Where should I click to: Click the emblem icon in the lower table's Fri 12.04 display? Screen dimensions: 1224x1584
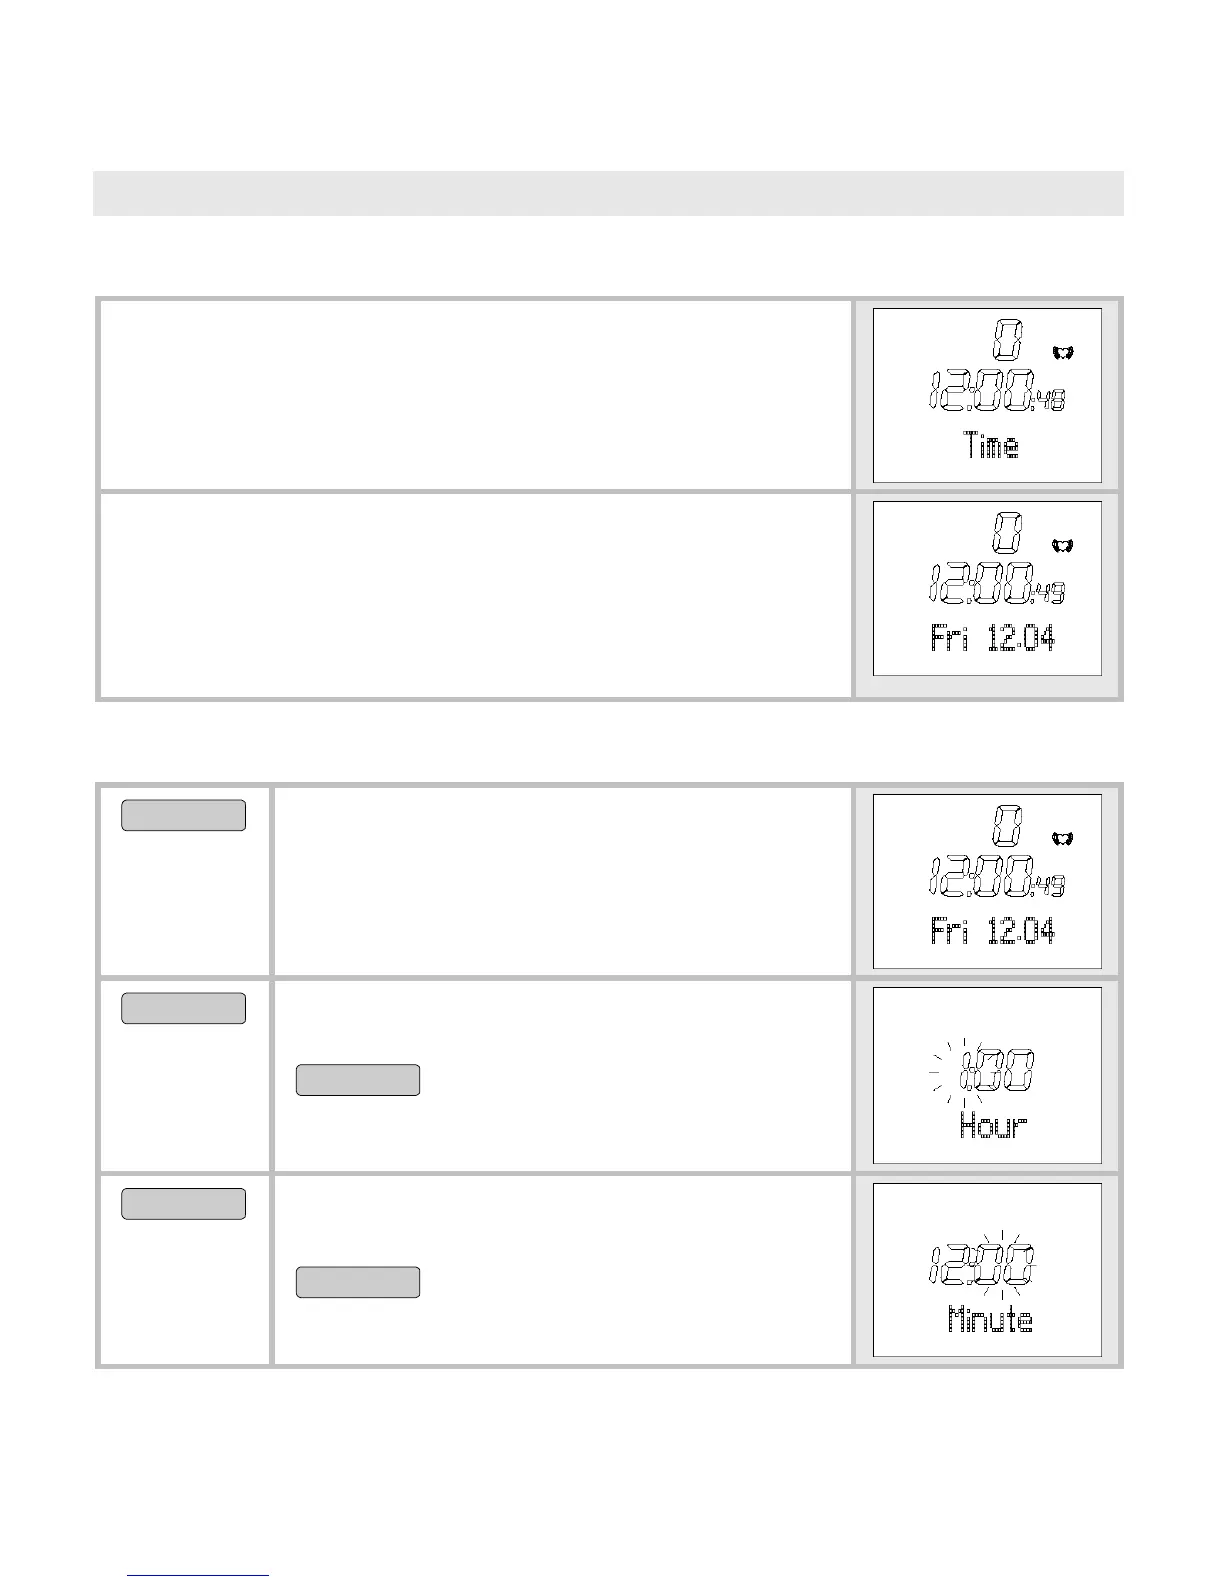click(x=1063, y=839)
